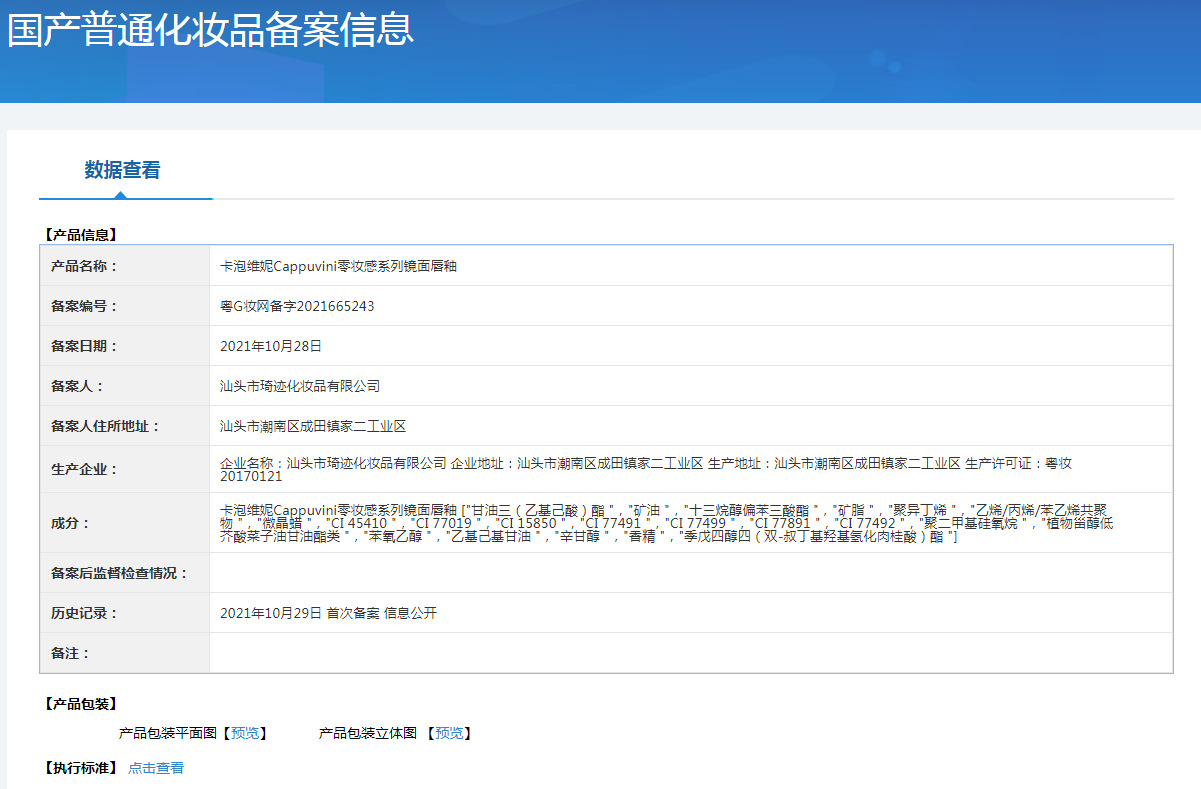Select the 数据查看 tab
The width and height of the screenshot is (1201, 789).
[x=122, y=170]
